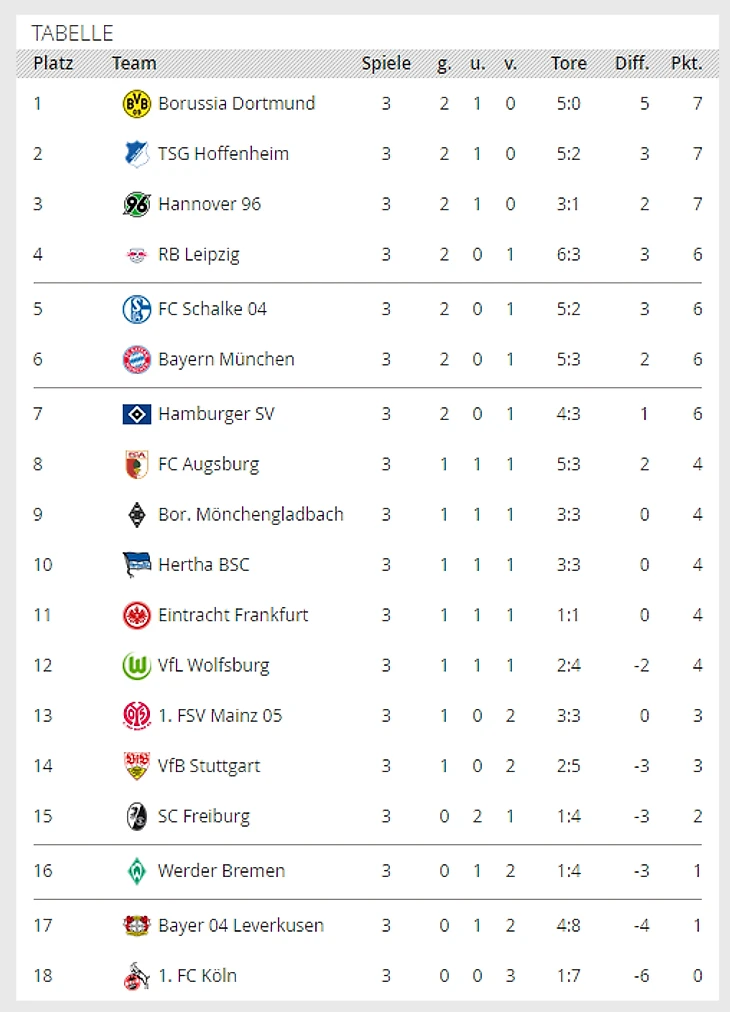730x1012 pixels.
Task: Click the Hamburger SV diamond logo
Action: pos(136,414)
